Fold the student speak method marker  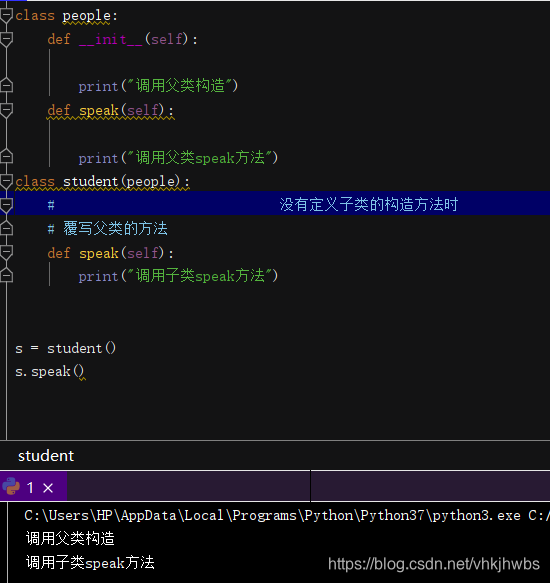[6, 252]
